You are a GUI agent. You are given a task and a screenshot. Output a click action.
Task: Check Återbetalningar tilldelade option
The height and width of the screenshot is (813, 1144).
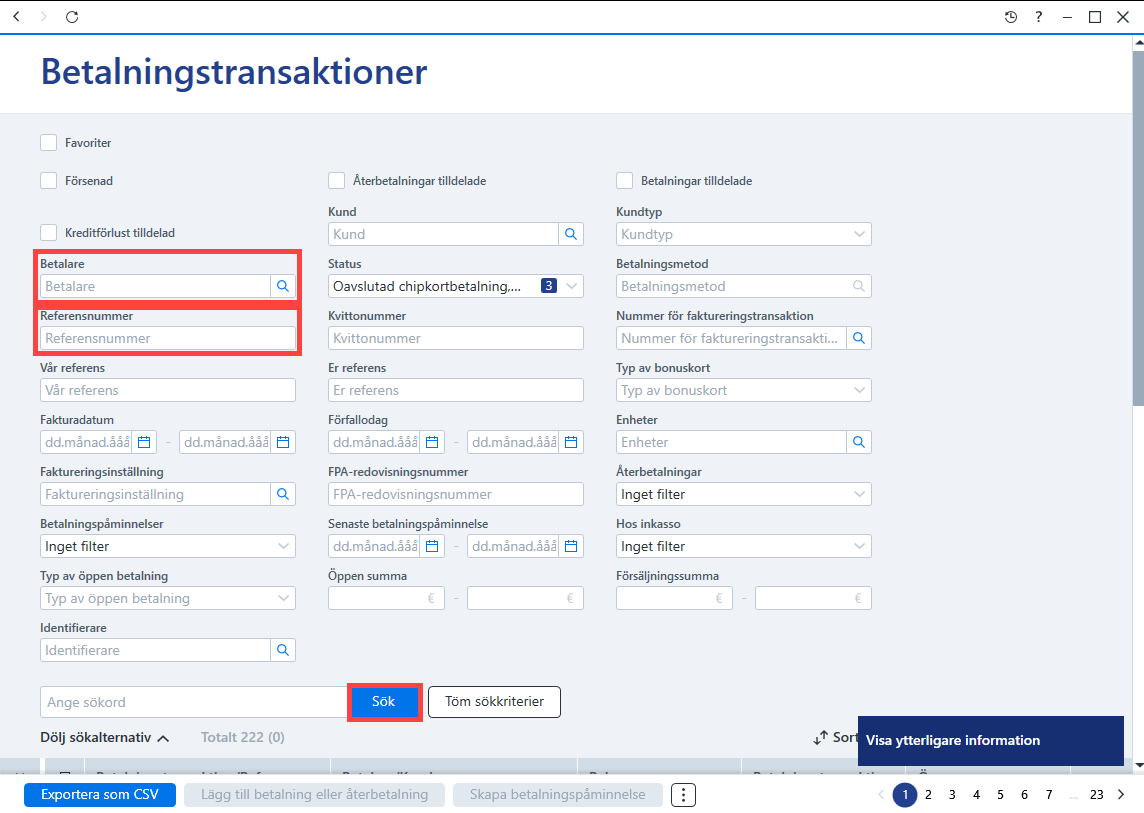click(x=337, y=181)
